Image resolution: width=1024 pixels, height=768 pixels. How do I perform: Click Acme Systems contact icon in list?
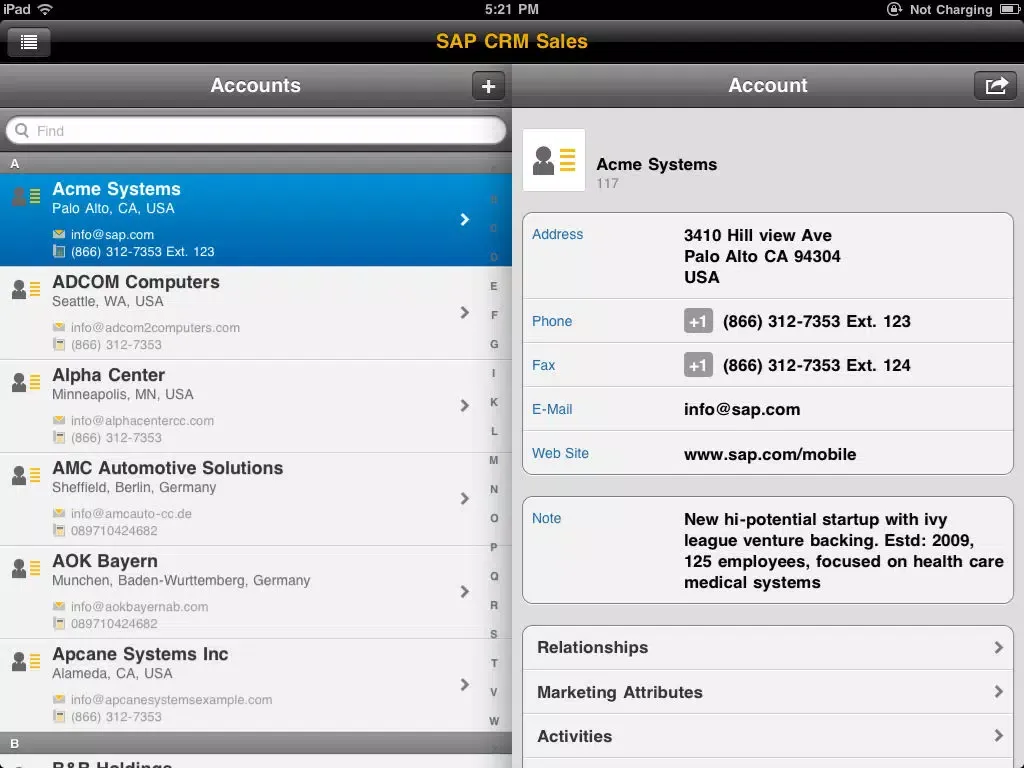[x=26, y=196]
